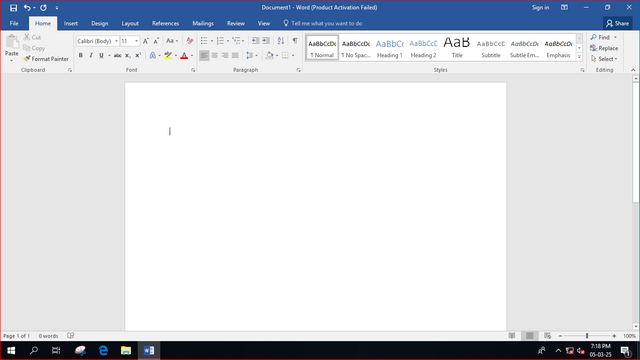This screenshot has height=360, width=640.
Task: Click the yellow Text Highlight Color swatch
Action: 168,55
